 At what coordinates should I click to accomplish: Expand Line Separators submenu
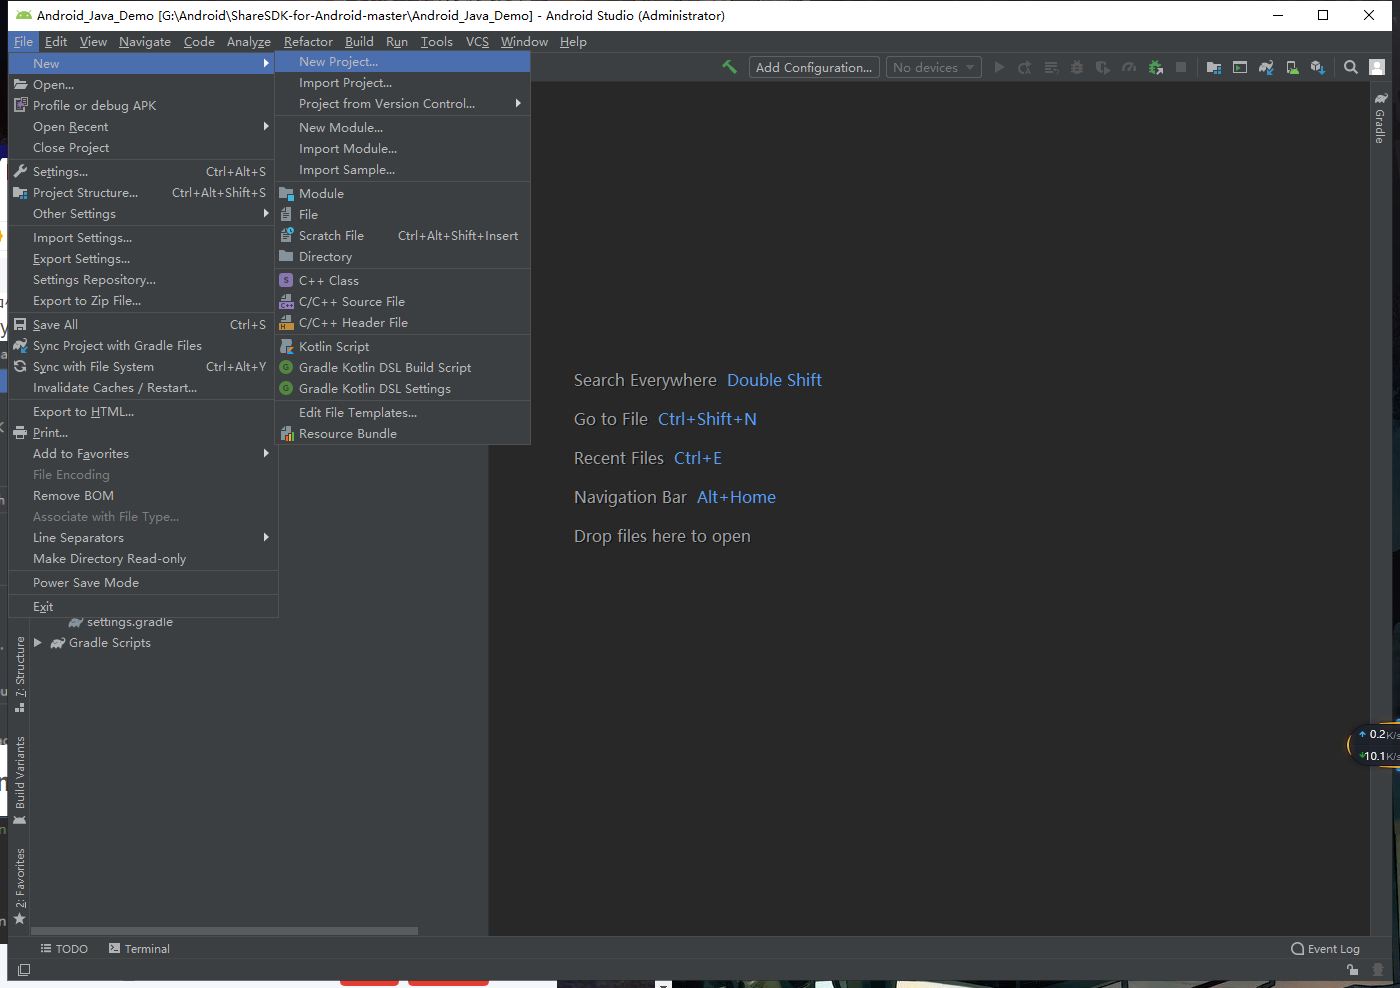[143, 538]
